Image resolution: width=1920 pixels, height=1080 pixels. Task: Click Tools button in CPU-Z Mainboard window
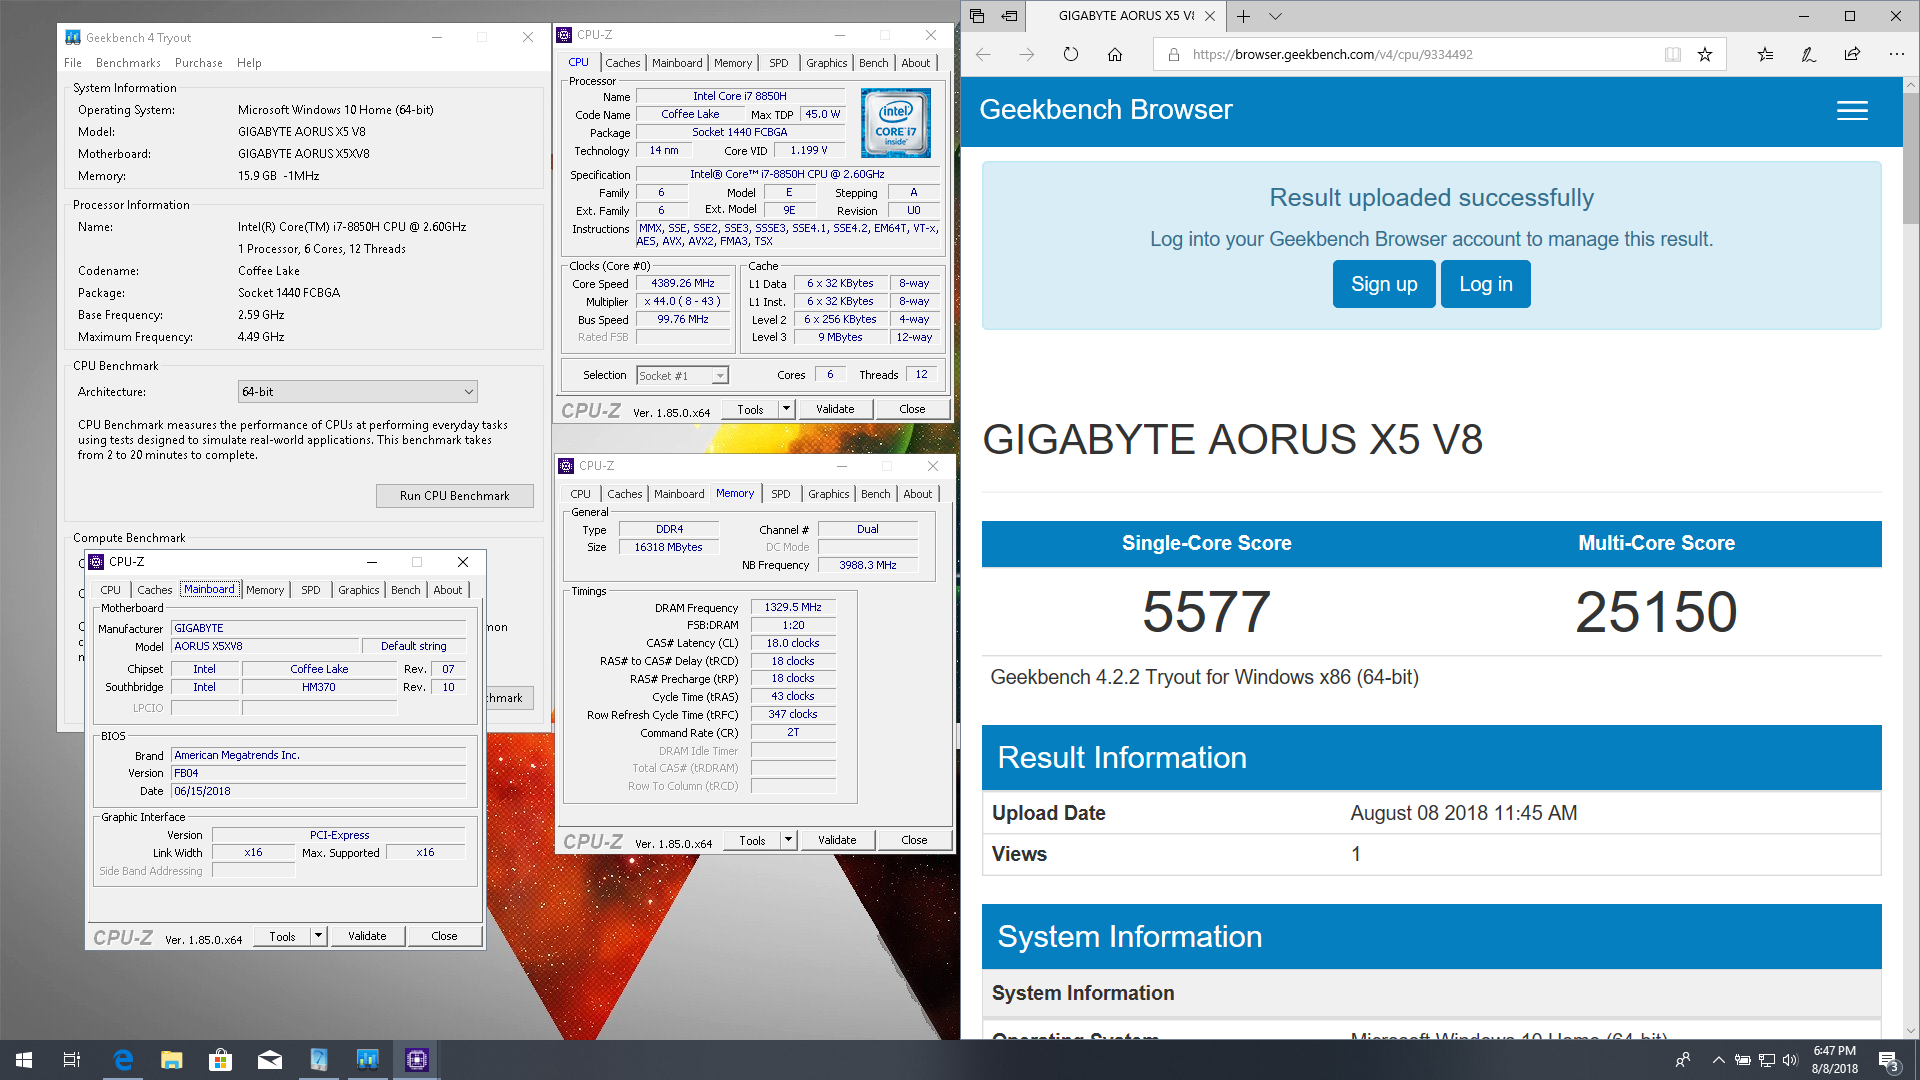coord(282,936)
